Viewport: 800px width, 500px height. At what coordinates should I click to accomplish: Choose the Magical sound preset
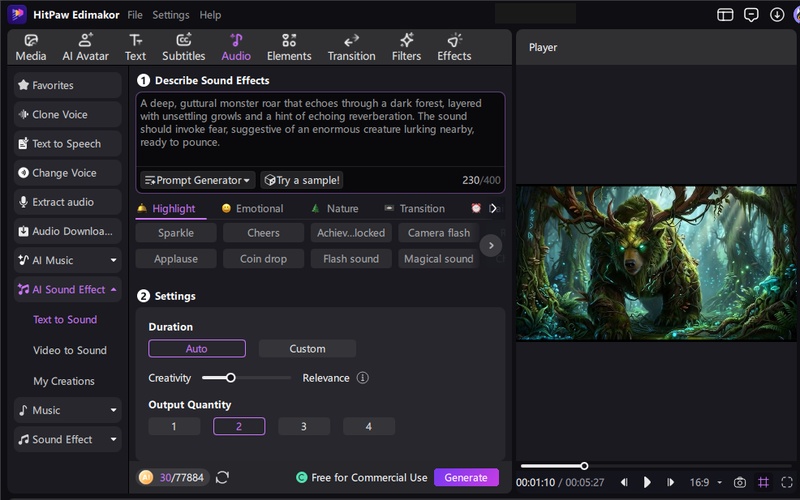pos(438,259)
